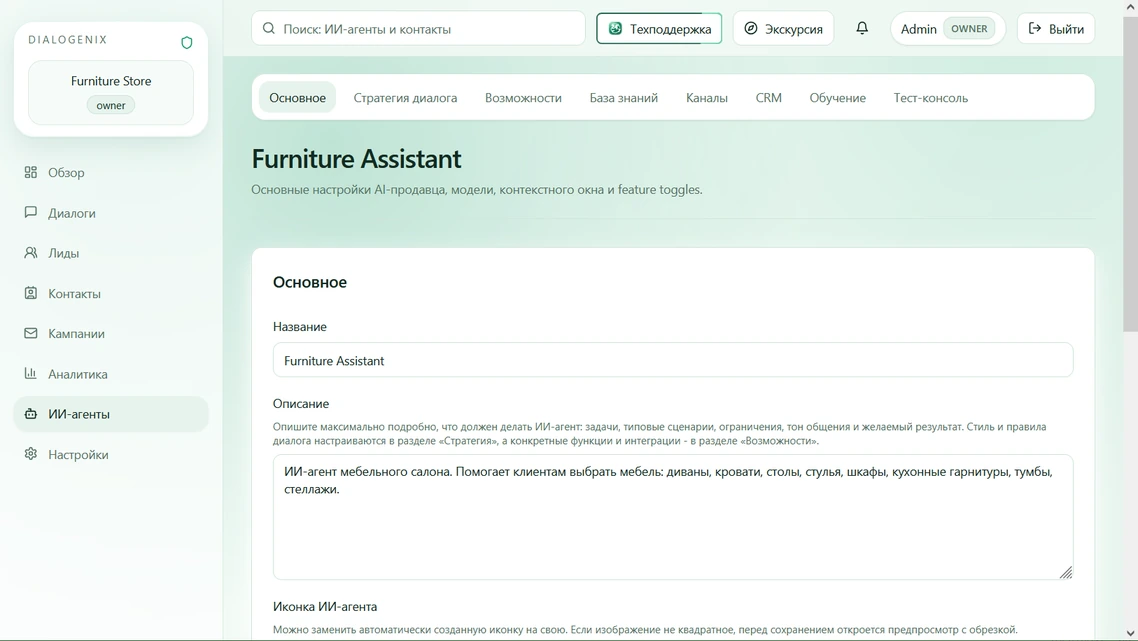Click the Обзор dashboard icon
1138x641 pixels.
click(x=30, y=172)
